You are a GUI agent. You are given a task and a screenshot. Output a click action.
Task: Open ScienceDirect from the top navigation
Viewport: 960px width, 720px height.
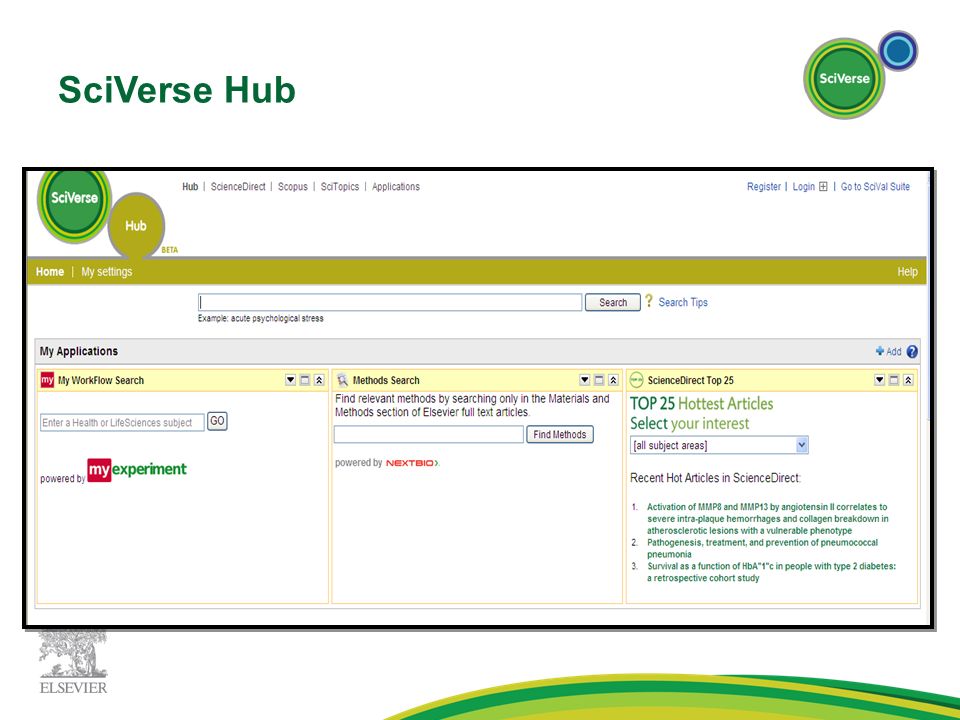[x=238, y=187]
